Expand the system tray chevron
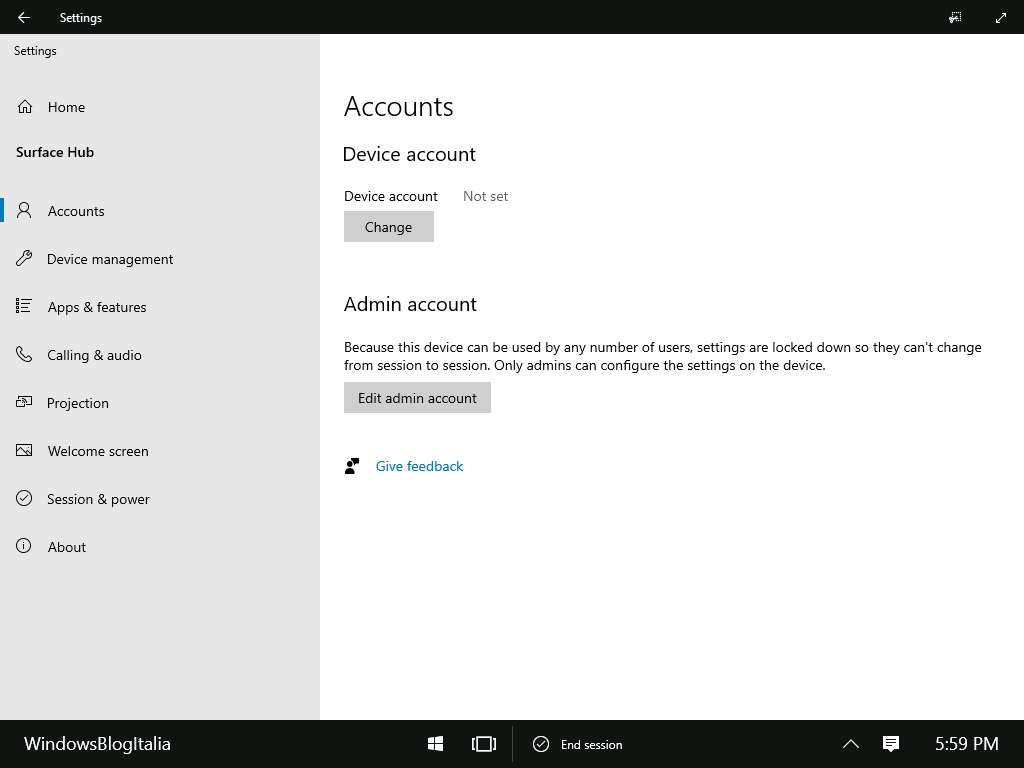The height and width of the screenshot is (768, 1024). 850,744
